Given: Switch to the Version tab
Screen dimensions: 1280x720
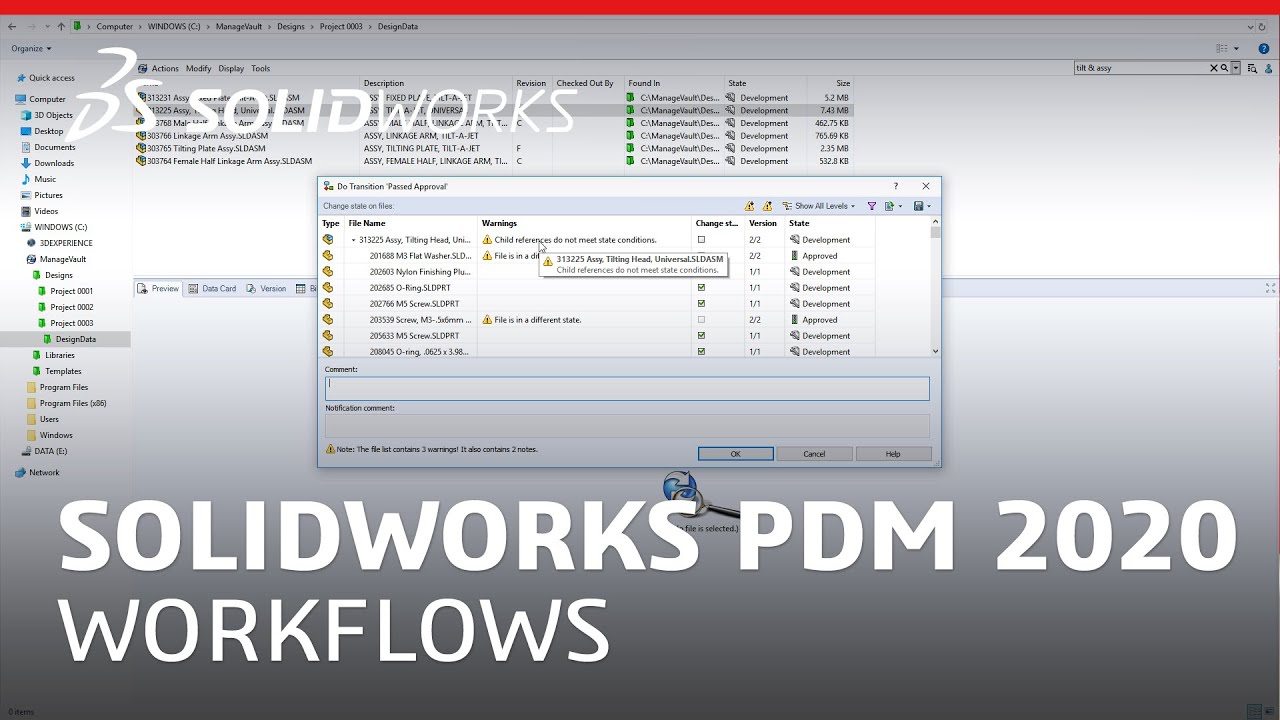Looking at the screenshot, I should point(266,288).
